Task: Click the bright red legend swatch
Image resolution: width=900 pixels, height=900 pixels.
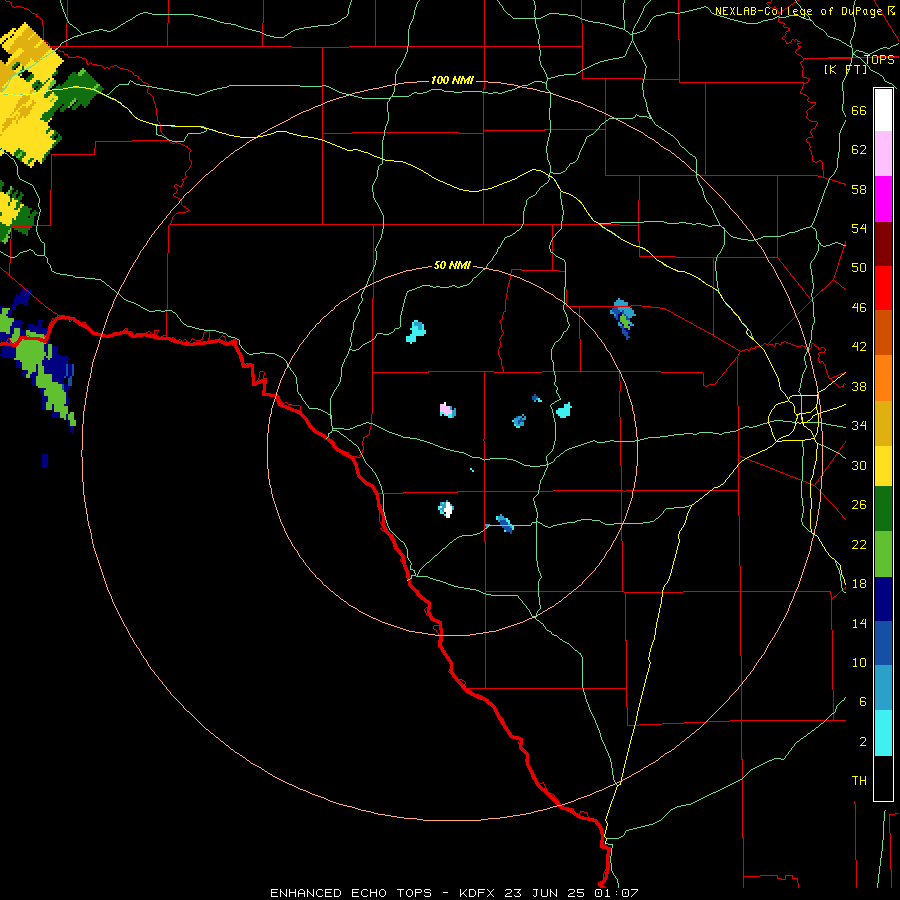Action: point(883,288)
